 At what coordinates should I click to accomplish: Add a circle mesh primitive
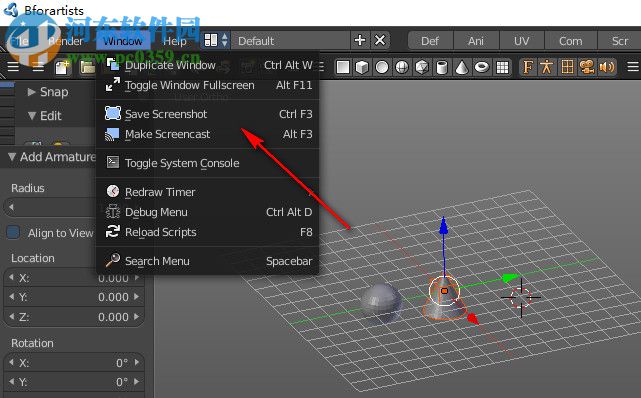(382, 67)
